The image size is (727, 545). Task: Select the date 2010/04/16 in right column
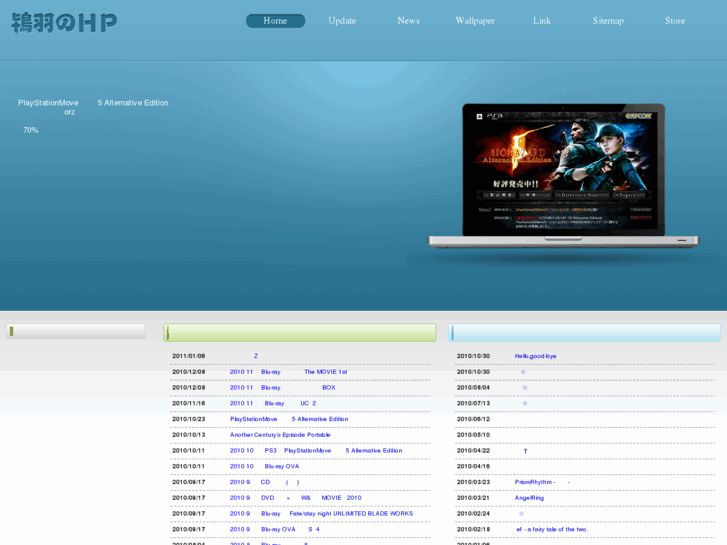pyautogui.click(x=473, y=466)
